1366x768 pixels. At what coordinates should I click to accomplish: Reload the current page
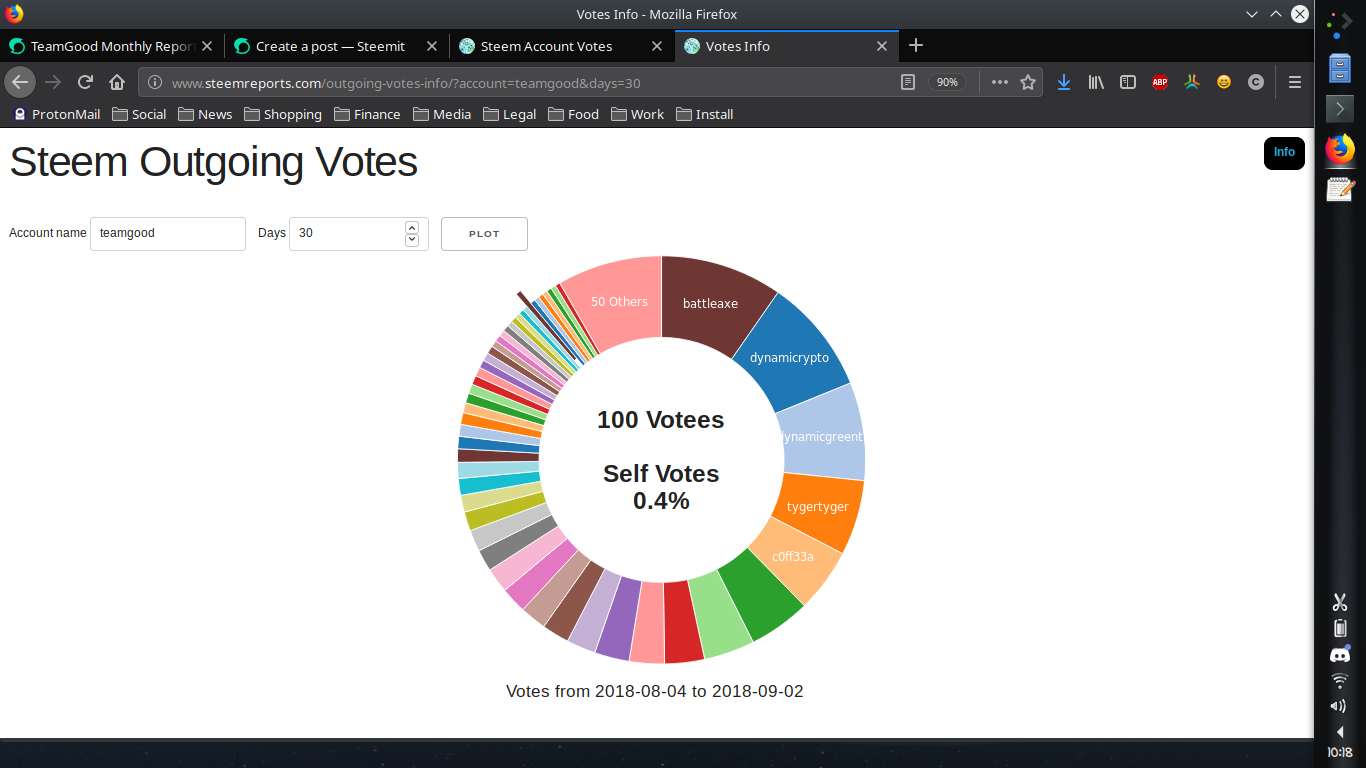click(x=86, y=82)
